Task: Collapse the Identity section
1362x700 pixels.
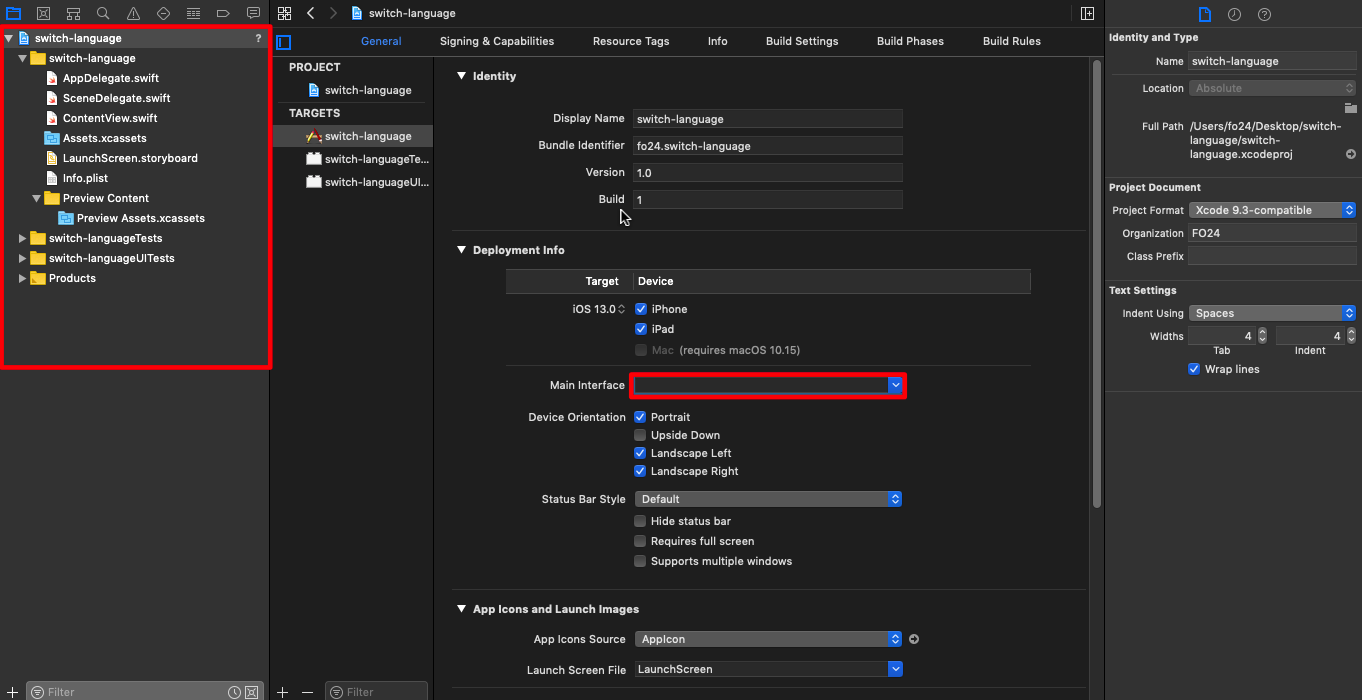Action: pyautogui.click(x=461, y=76)
